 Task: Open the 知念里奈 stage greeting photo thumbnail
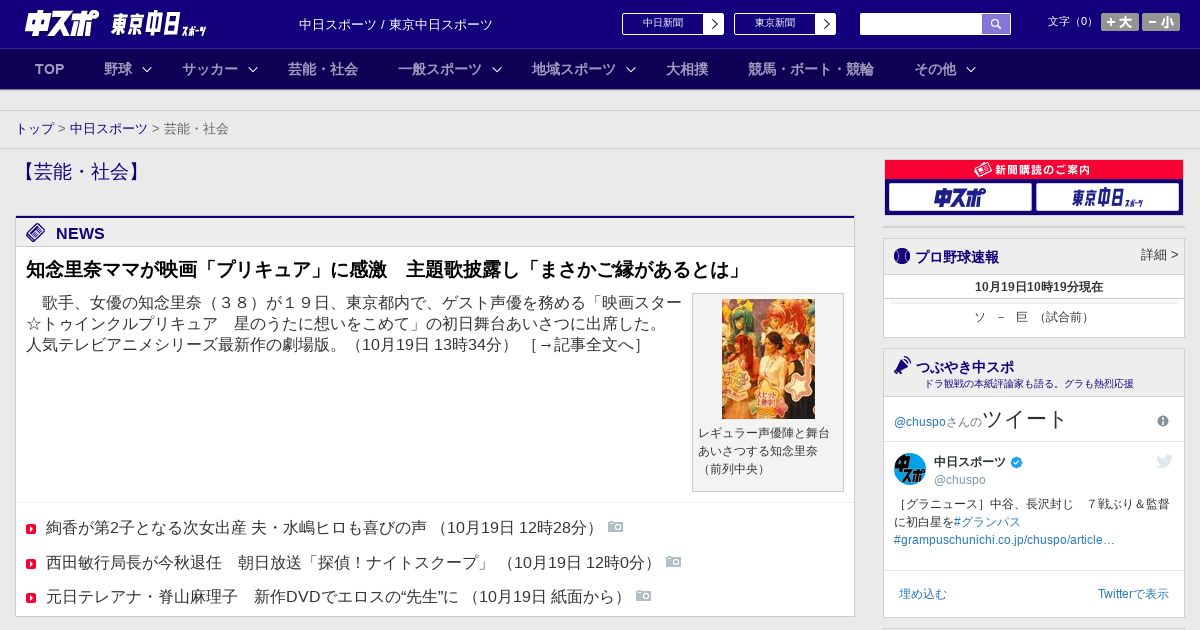coord(768,359)
